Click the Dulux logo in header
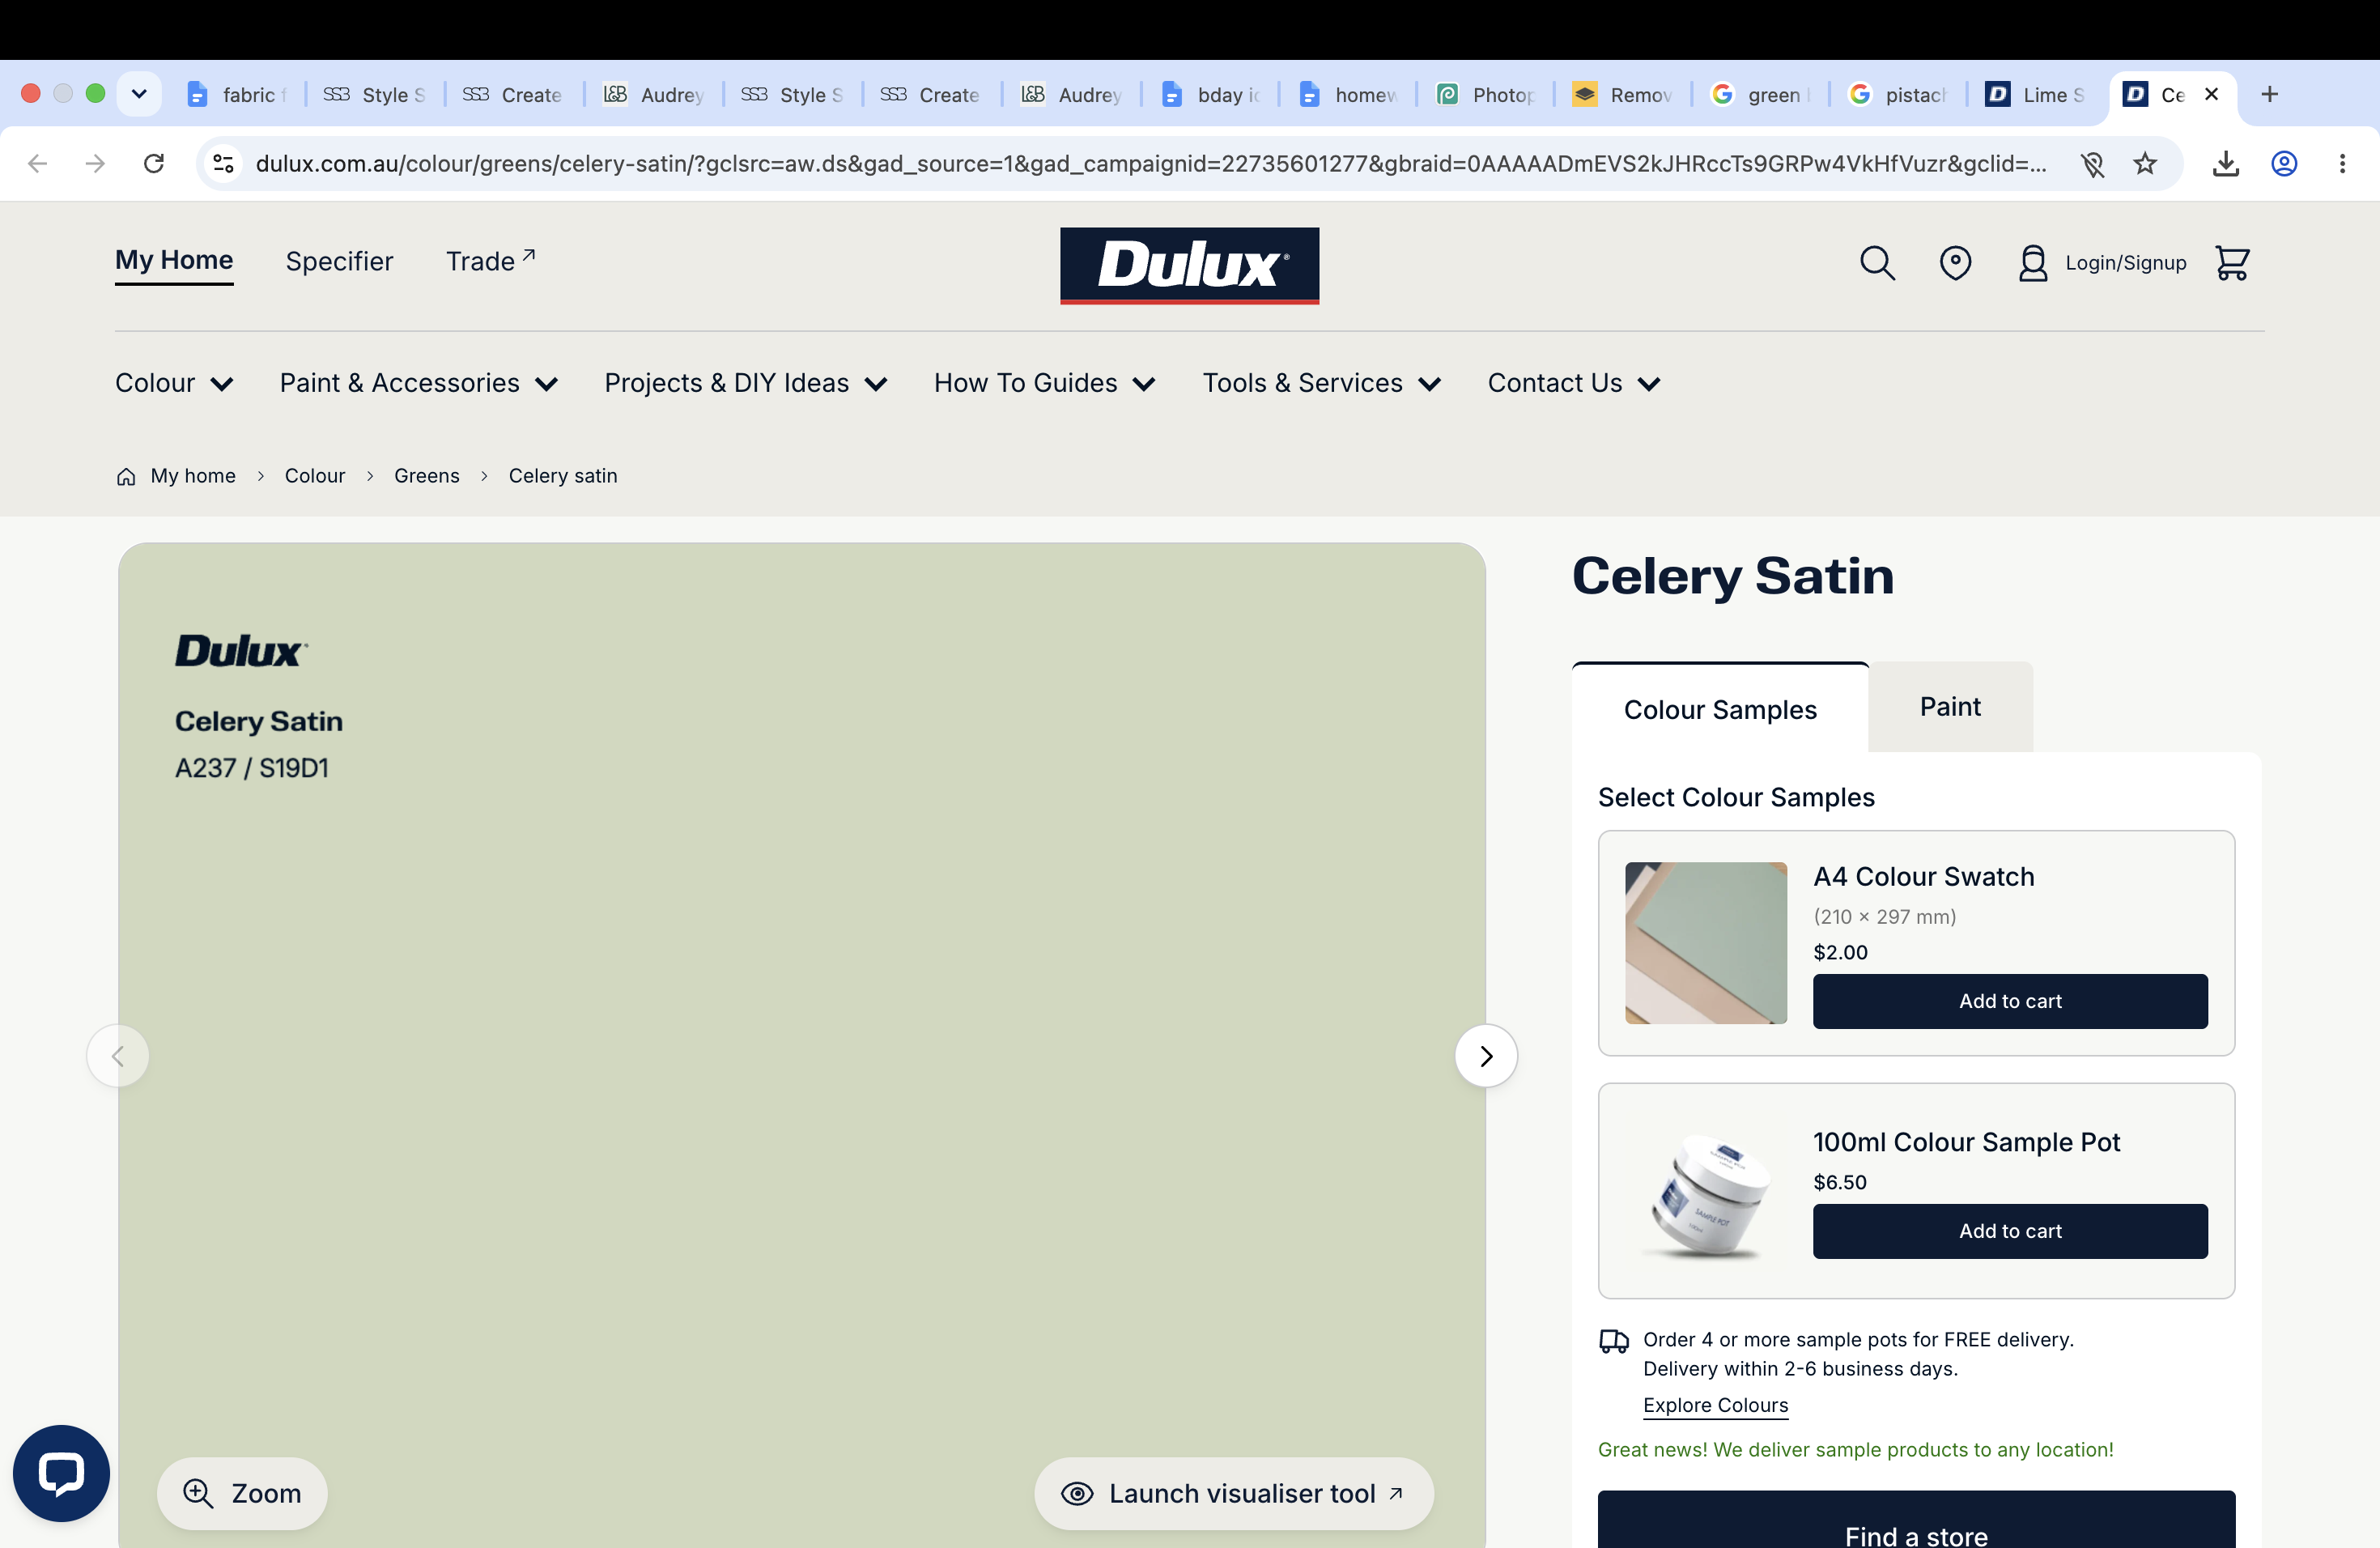2380x1548 pixels. pos(1189,265)
